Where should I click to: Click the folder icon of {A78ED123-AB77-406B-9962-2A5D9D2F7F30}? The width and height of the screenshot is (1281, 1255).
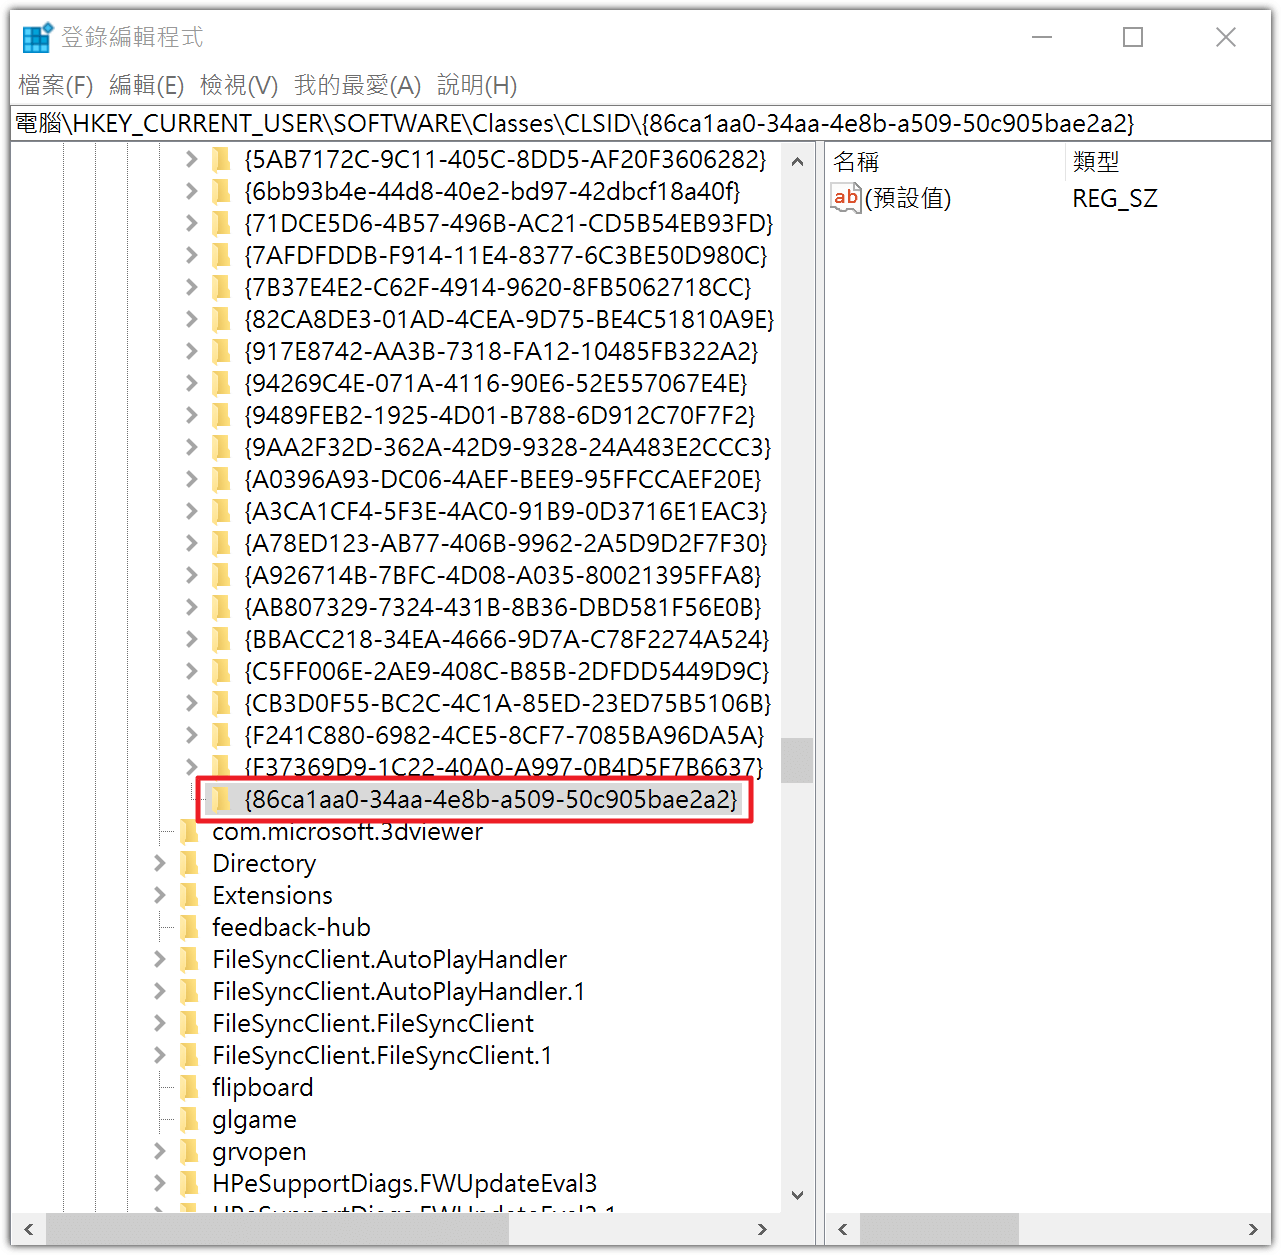221,543
